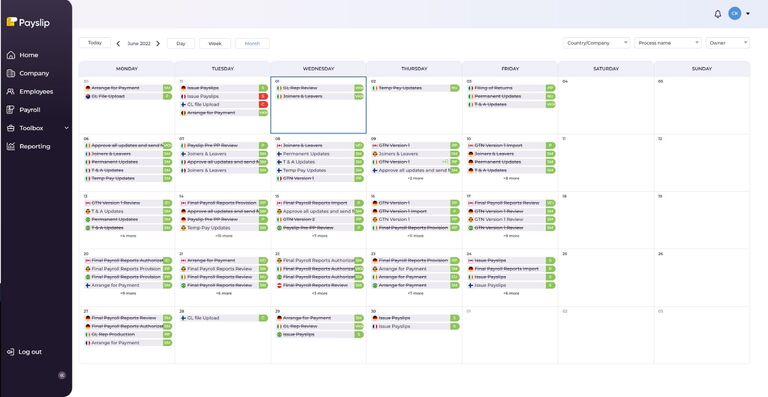Click the Payslip logo
Viewport: 768px width, 397px height.
[28, 23]
